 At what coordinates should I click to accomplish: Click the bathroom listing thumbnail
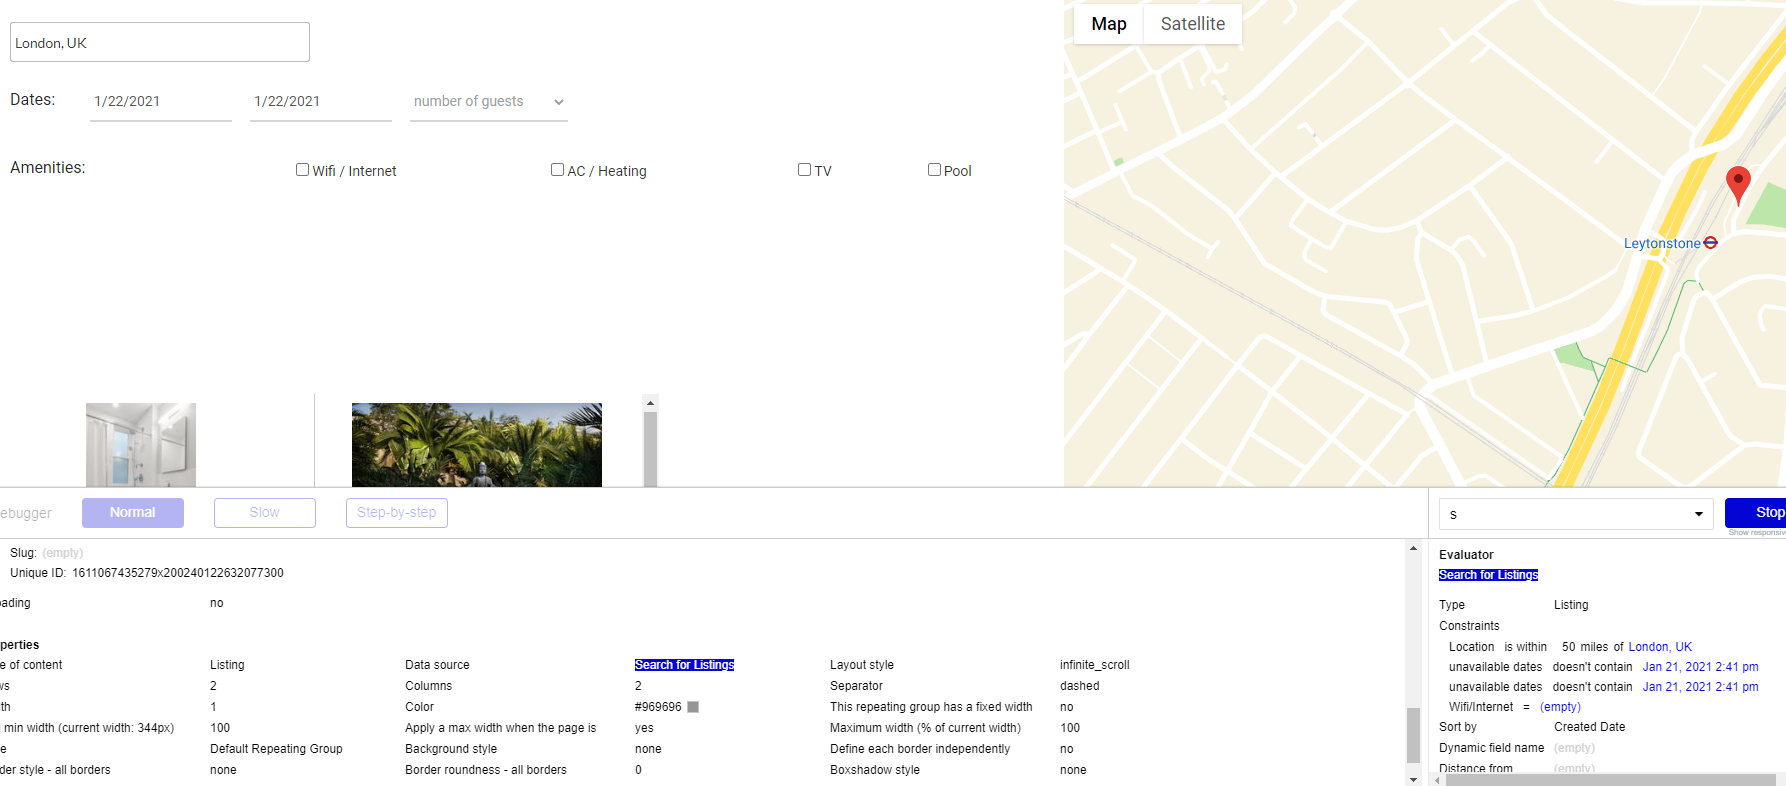pos(141,445)
